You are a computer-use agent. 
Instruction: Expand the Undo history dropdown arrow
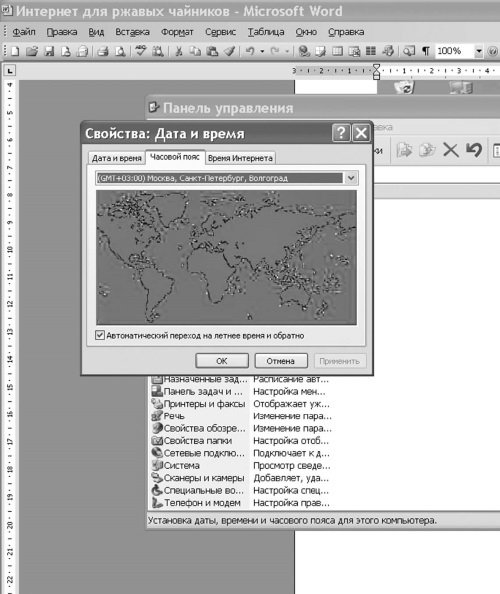[x=262, y=51]
